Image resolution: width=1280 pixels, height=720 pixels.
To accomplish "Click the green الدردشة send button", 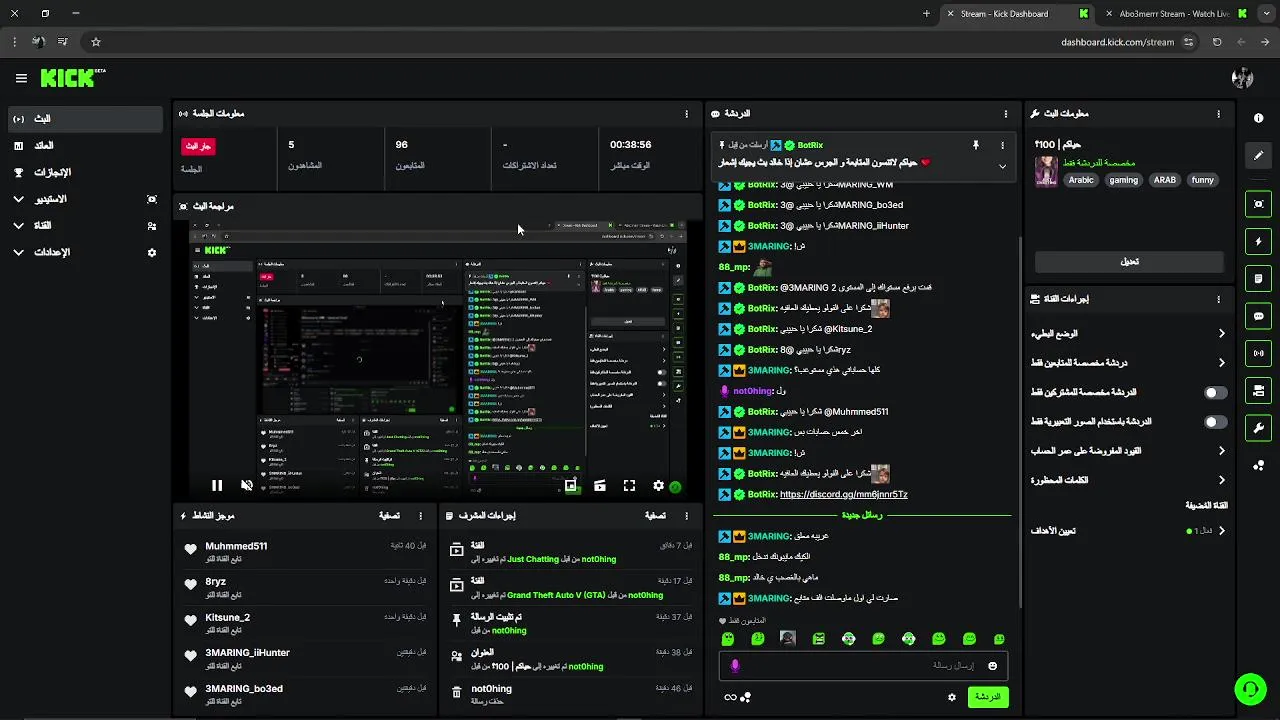I will point(988,697).
